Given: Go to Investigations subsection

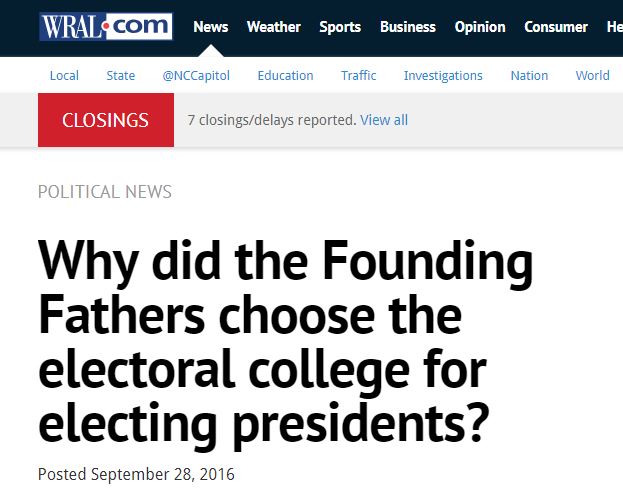Looking at the screenshot, I should (x=443, y=75).
